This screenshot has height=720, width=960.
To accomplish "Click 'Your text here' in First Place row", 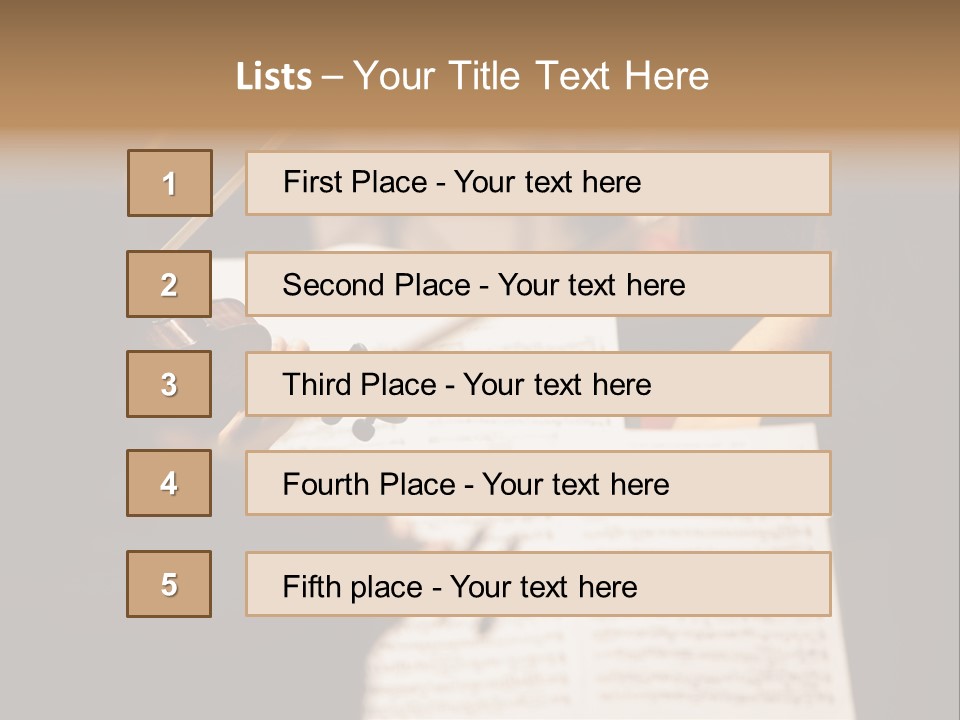I will click(x=547, y=182).
